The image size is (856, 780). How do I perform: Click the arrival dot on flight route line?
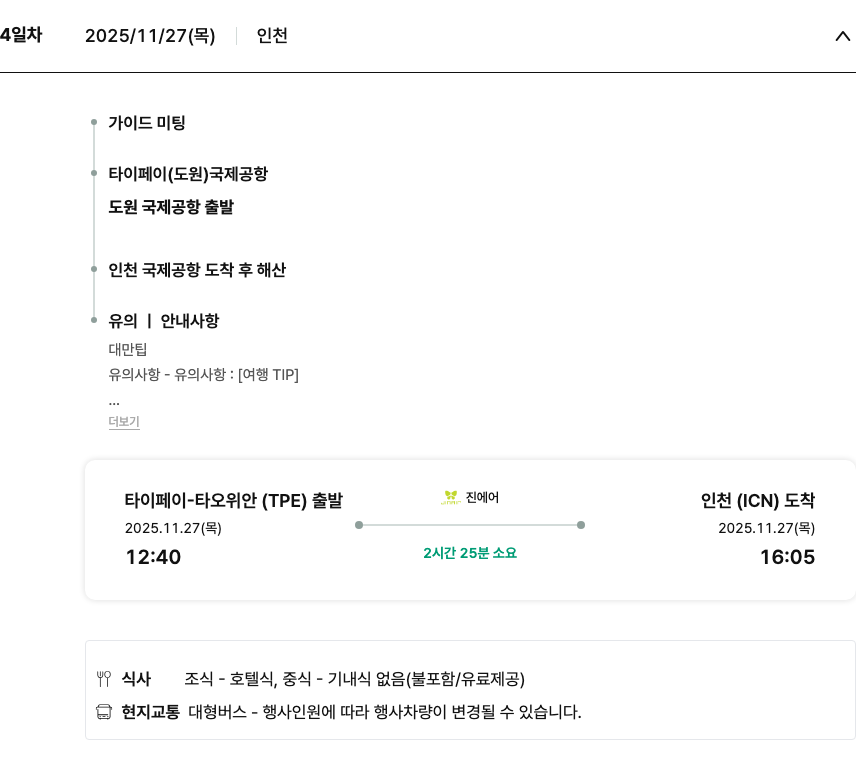[x=581, y=525]
